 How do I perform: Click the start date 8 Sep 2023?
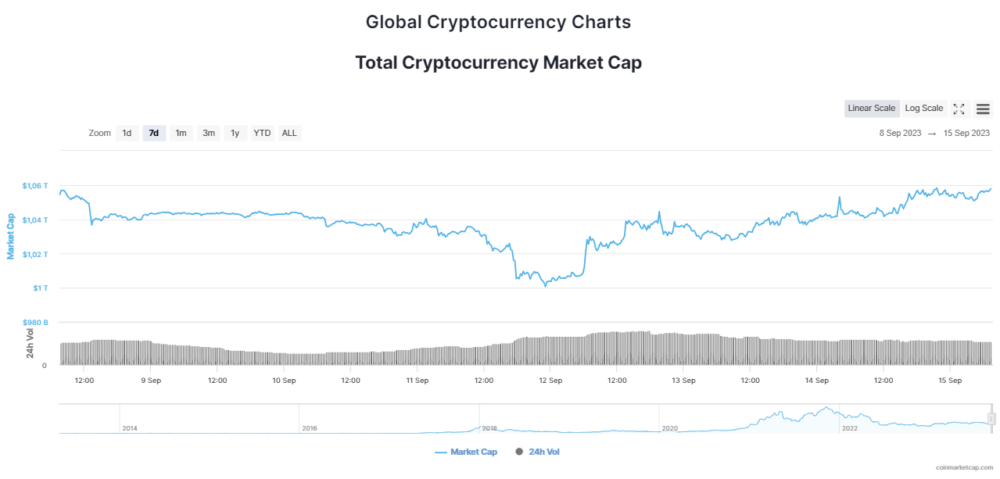pos(900,133)
